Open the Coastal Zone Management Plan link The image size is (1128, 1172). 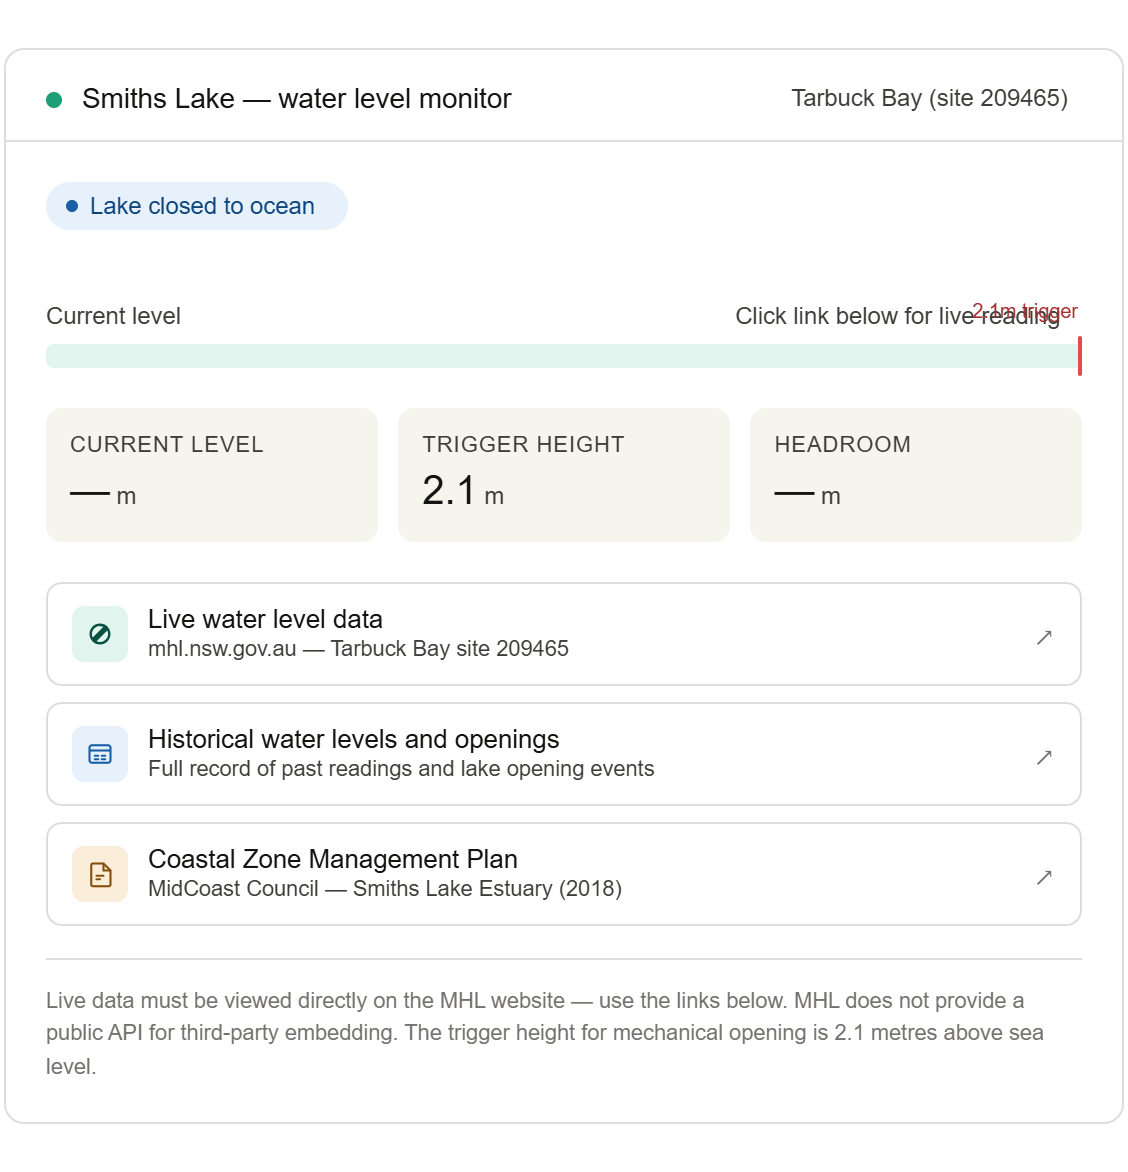[564, 874]
